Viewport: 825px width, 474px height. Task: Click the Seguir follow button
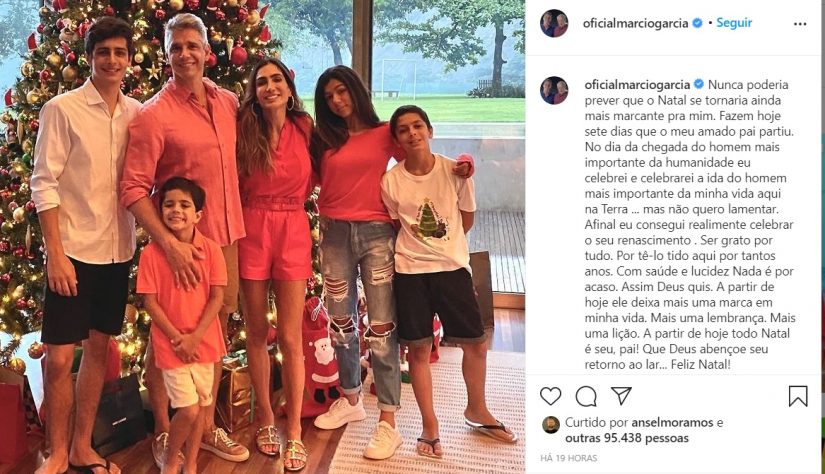point(734,23)
